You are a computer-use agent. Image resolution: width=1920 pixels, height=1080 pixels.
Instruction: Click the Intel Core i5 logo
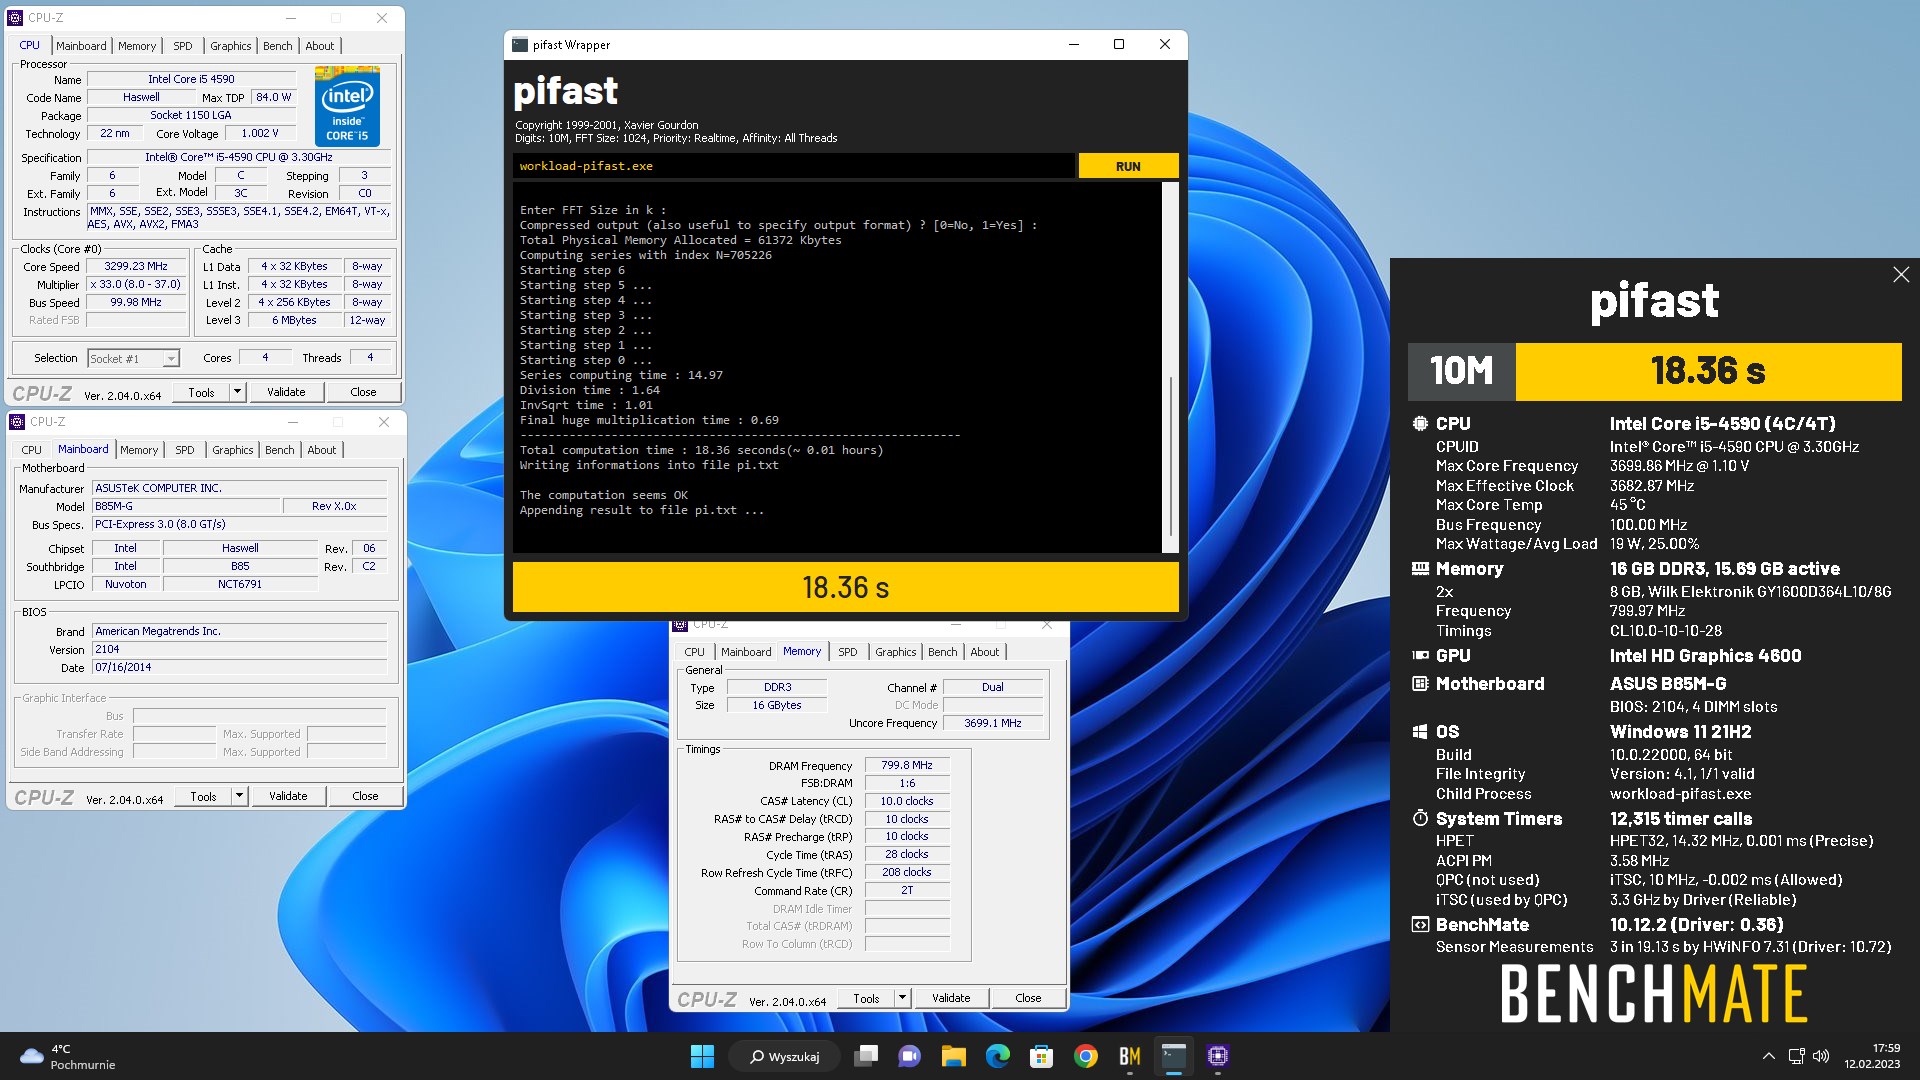346,105
